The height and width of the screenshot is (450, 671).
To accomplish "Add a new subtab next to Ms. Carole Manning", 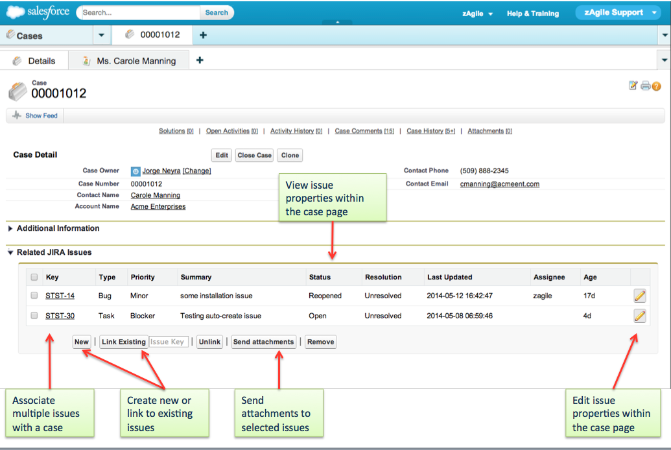I will pyautogui.click(x=200, y=60).
